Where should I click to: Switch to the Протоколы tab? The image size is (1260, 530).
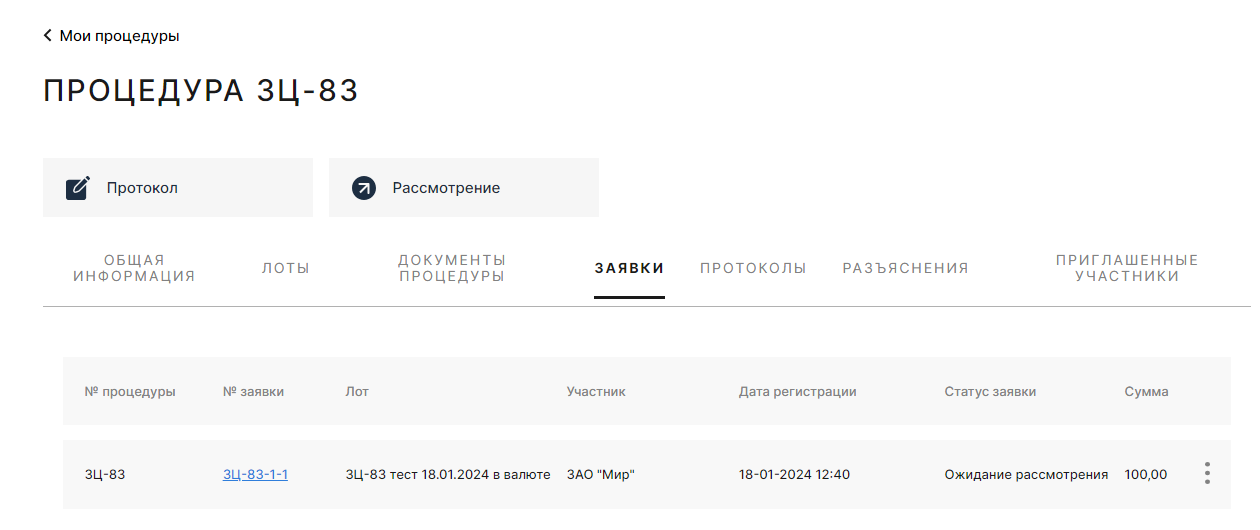(753, 268)
